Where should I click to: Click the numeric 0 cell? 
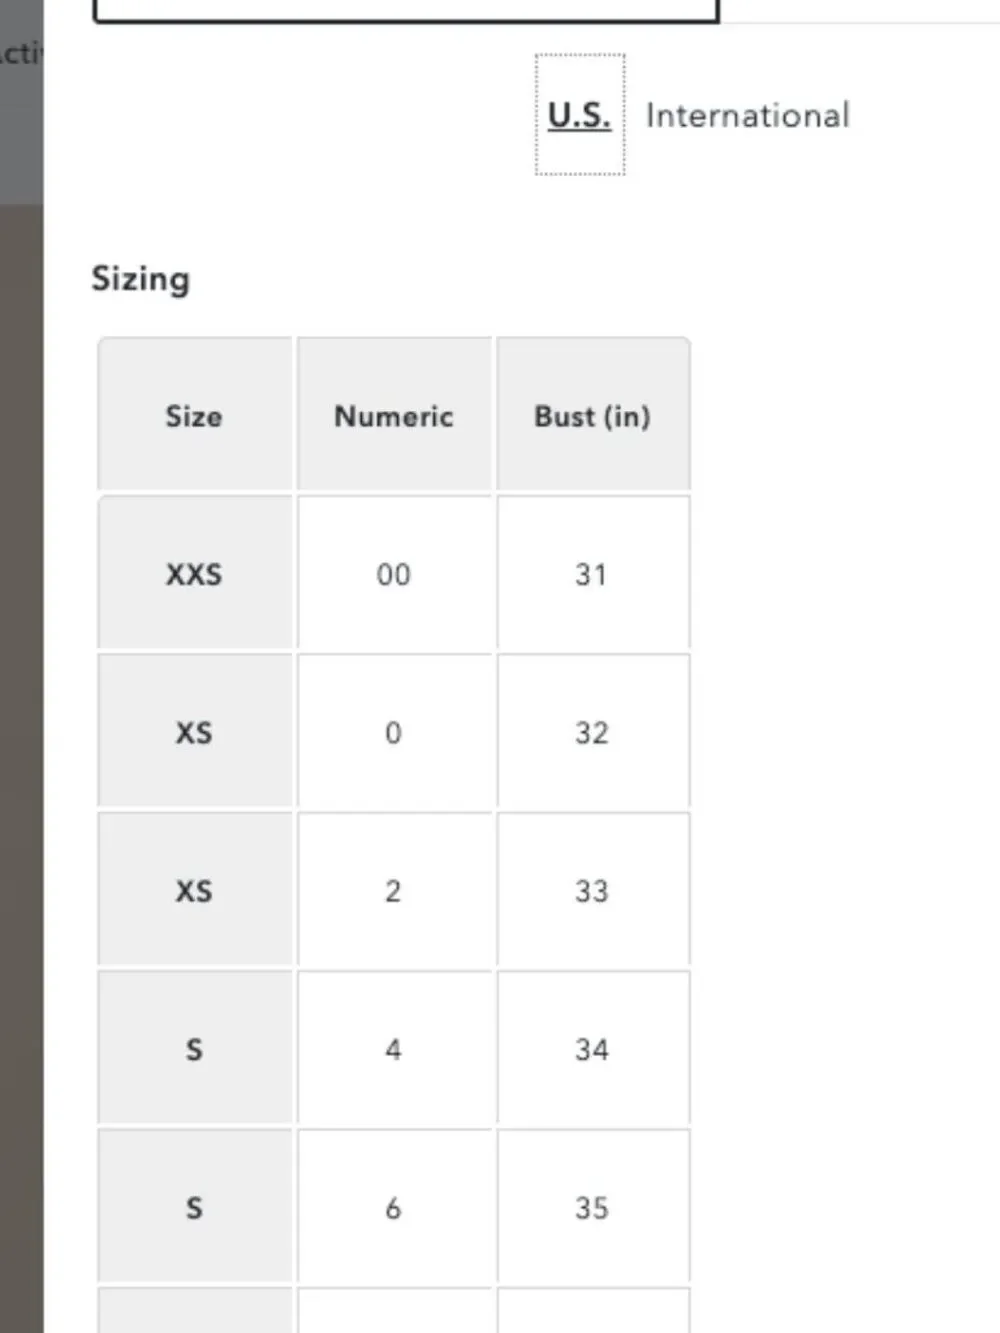pyautogui.click(x=394, y=732)
